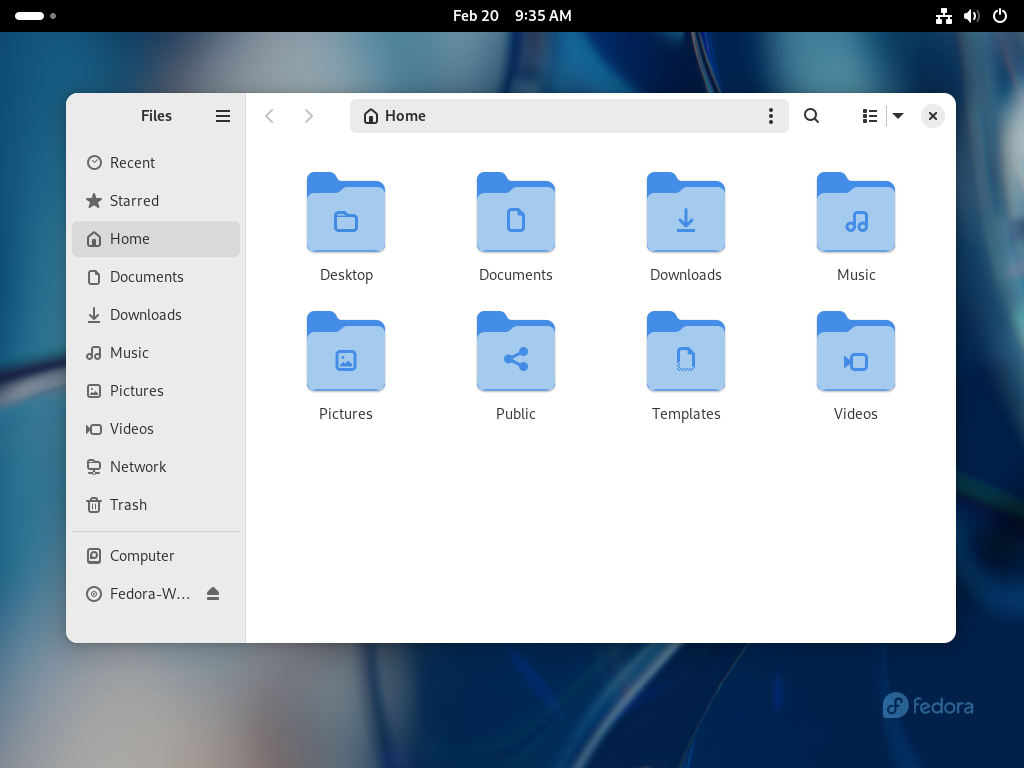Click the Templates folder name label
The width and height of the screenshot is (1024, 768).
[x=686, y=414]
